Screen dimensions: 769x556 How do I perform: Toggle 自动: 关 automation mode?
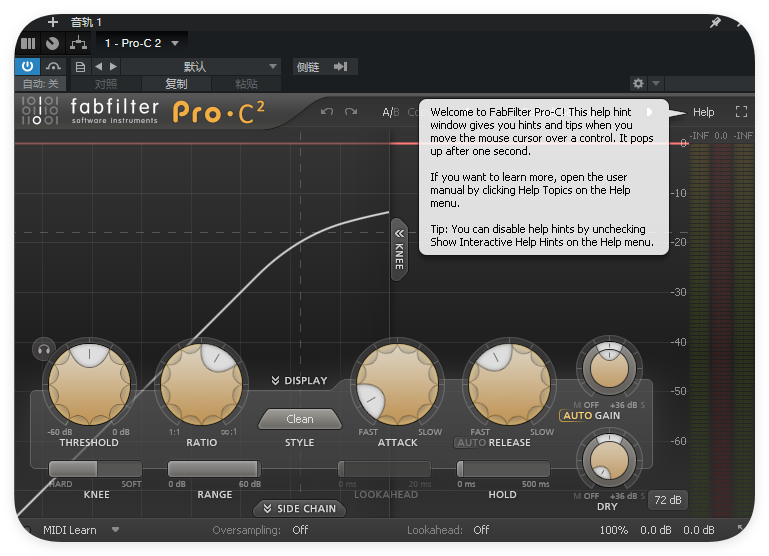pos(41,84)
